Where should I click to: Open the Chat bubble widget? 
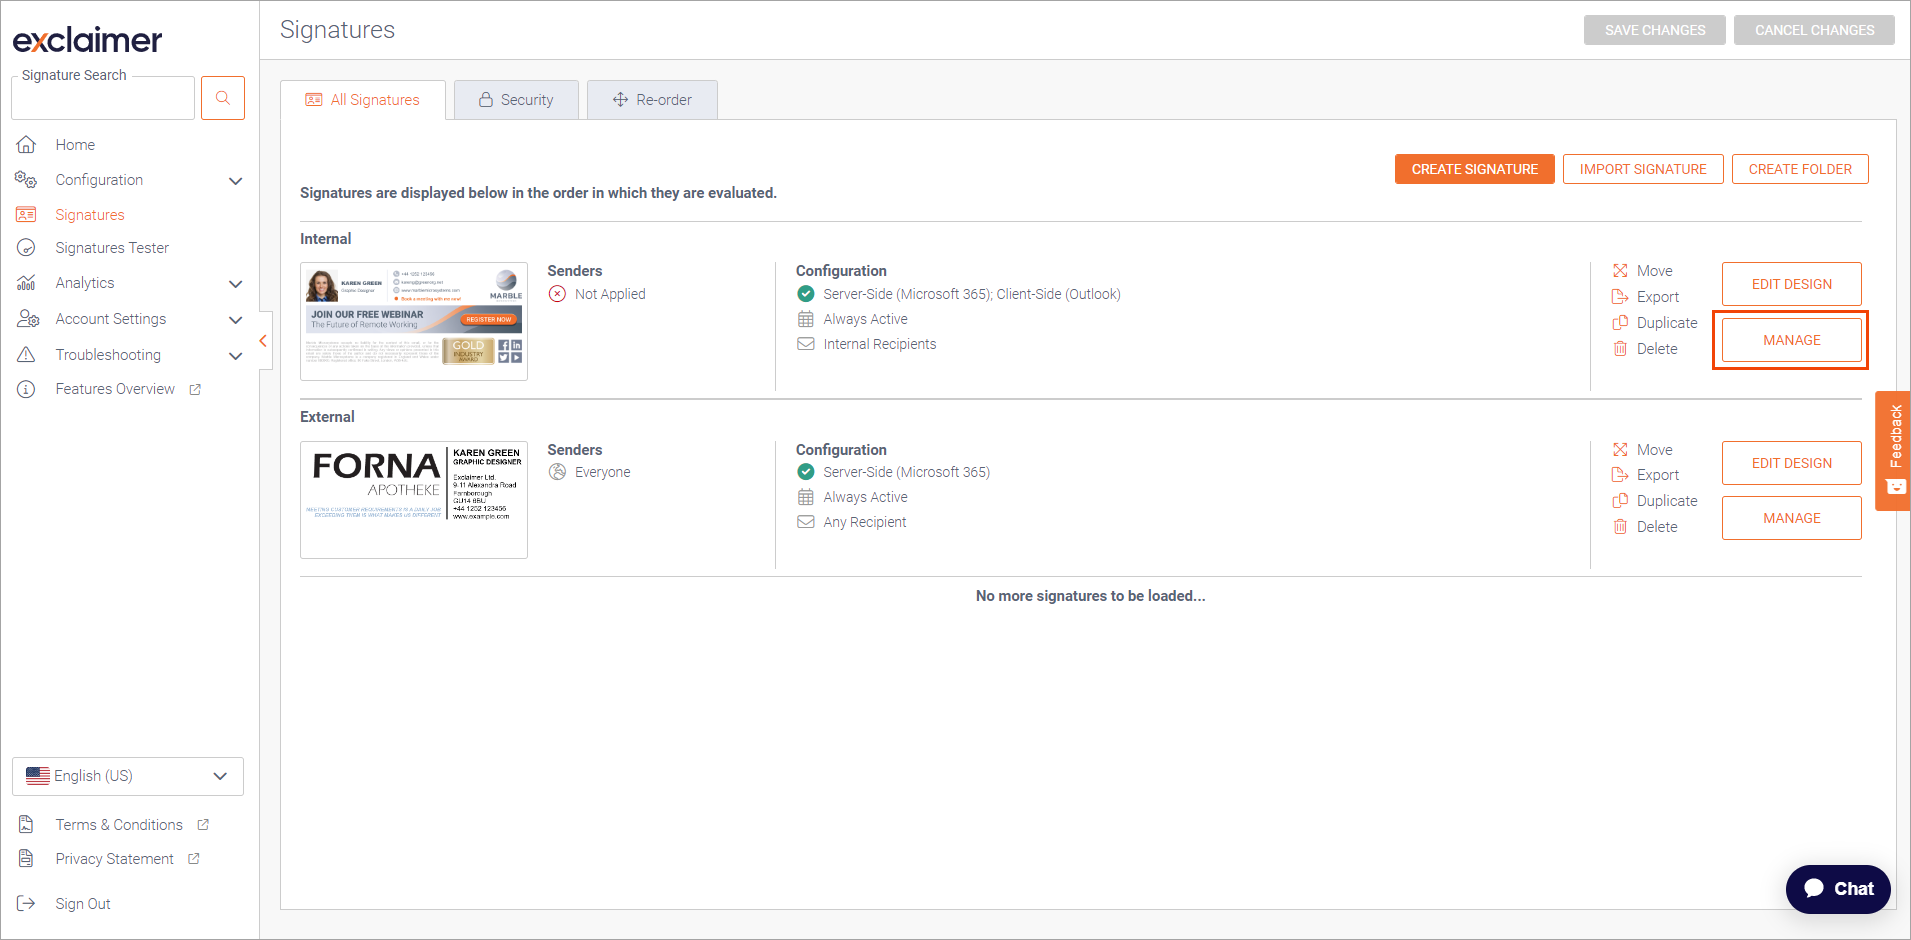(1837, 888)
